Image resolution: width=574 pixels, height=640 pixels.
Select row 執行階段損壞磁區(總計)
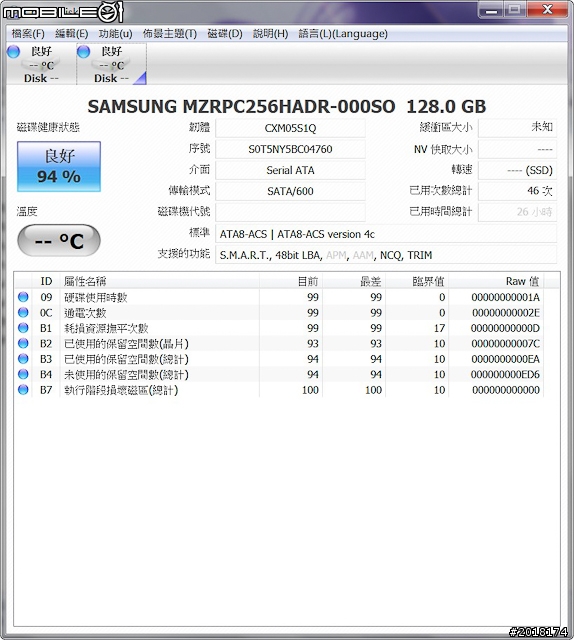click(279, 390)
